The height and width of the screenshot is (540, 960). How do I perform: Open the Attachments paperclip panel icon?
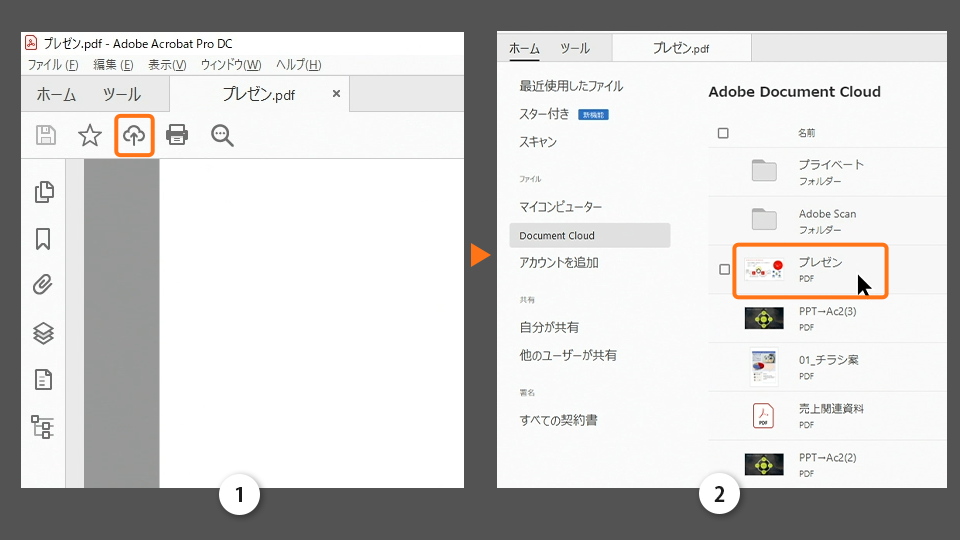click(43, 285)
